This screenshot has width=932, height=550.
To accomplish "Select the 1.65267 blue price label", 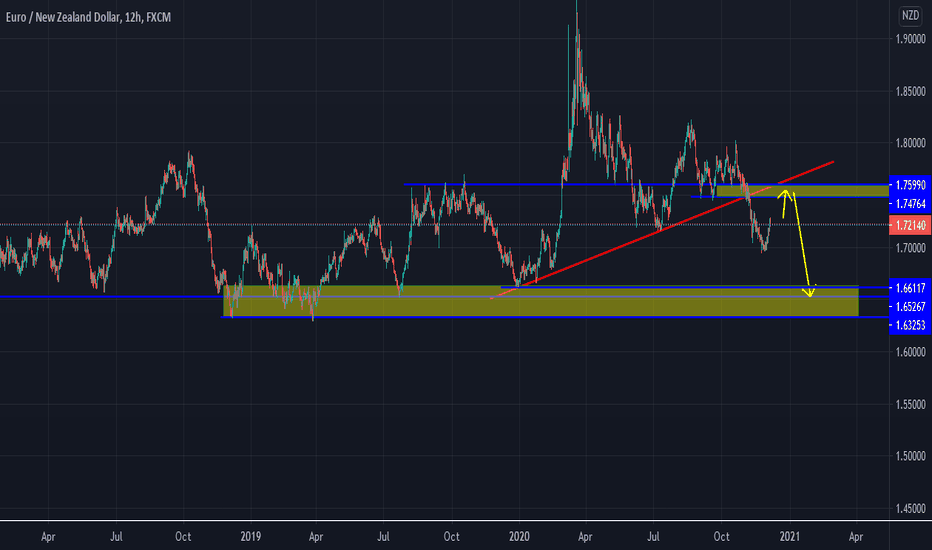I will point(910,306).
